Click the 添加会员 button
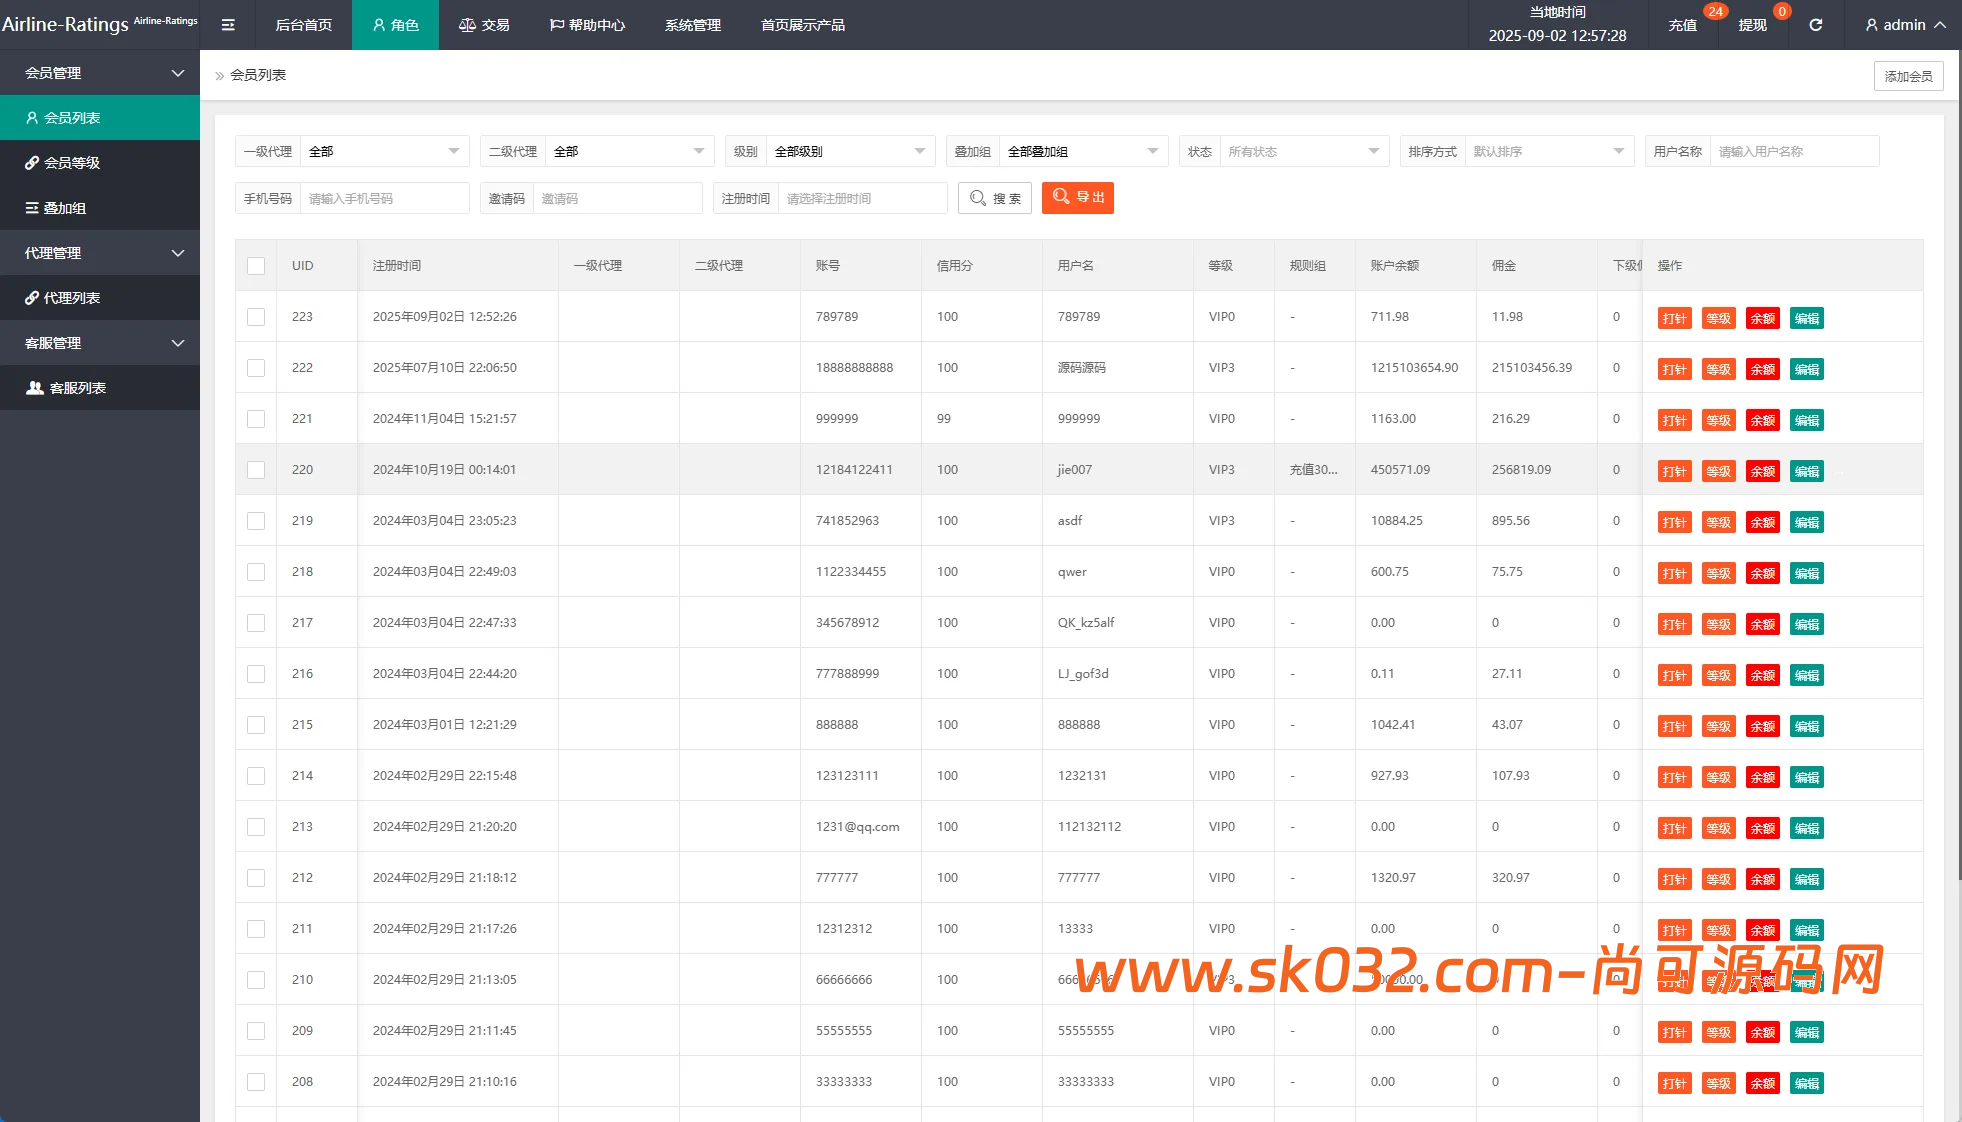The image size is (1962, 1122). 1907,76
